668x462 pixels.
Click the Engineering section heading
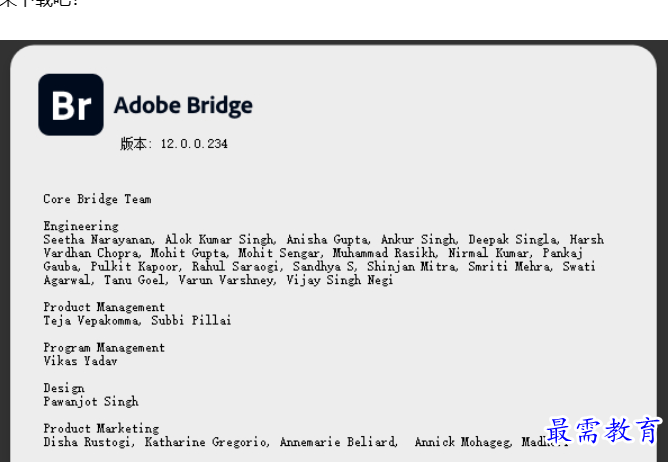click(80, 226)
